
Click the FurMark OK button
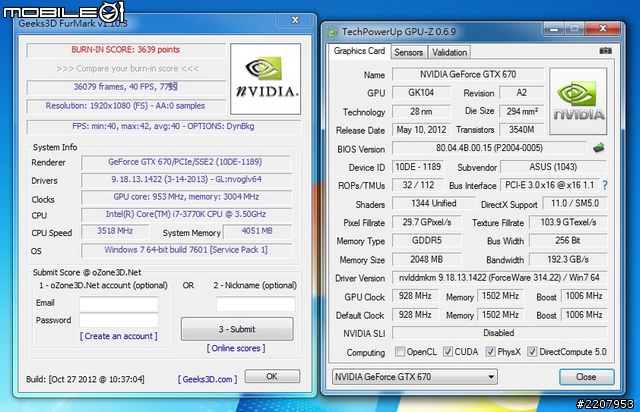pos(272,376)
